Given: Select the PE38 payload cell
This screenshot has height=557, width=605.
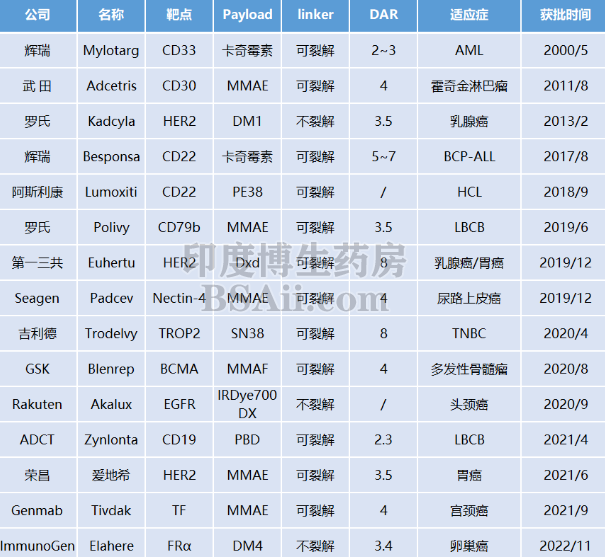Looking at the screenshot, I should tap(247, 192).
